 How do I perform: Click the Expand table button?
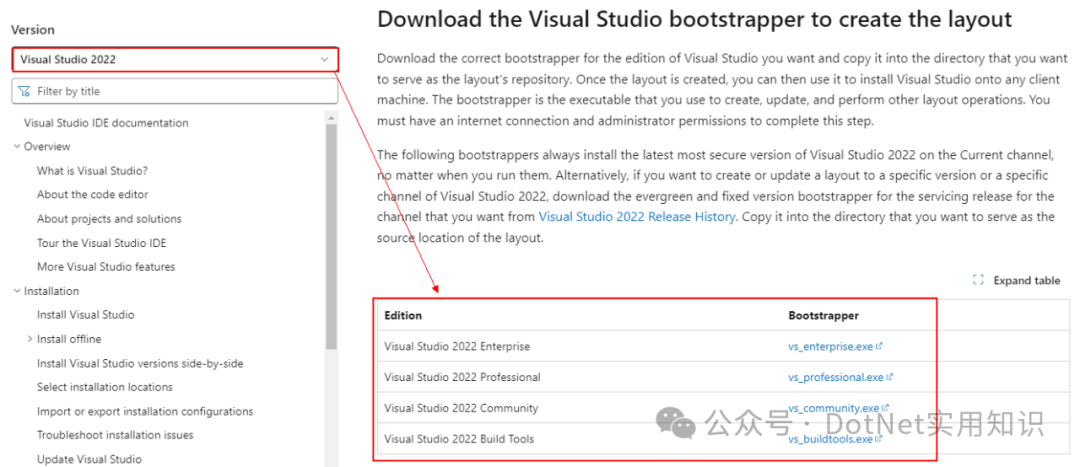(x=1017, y=280)
